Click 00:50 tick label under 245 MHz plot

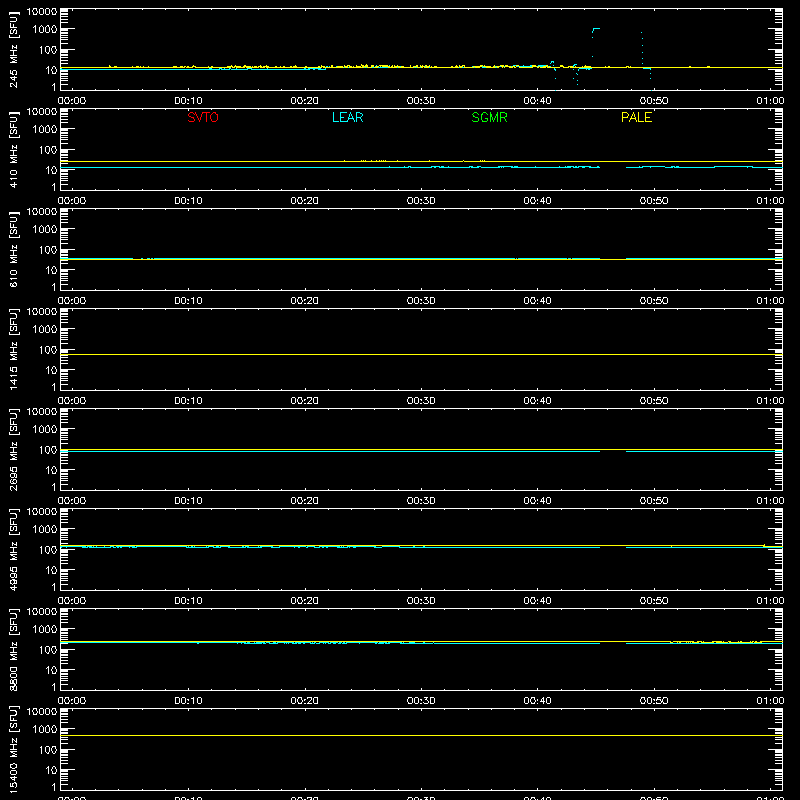click(x=654, y=101)
